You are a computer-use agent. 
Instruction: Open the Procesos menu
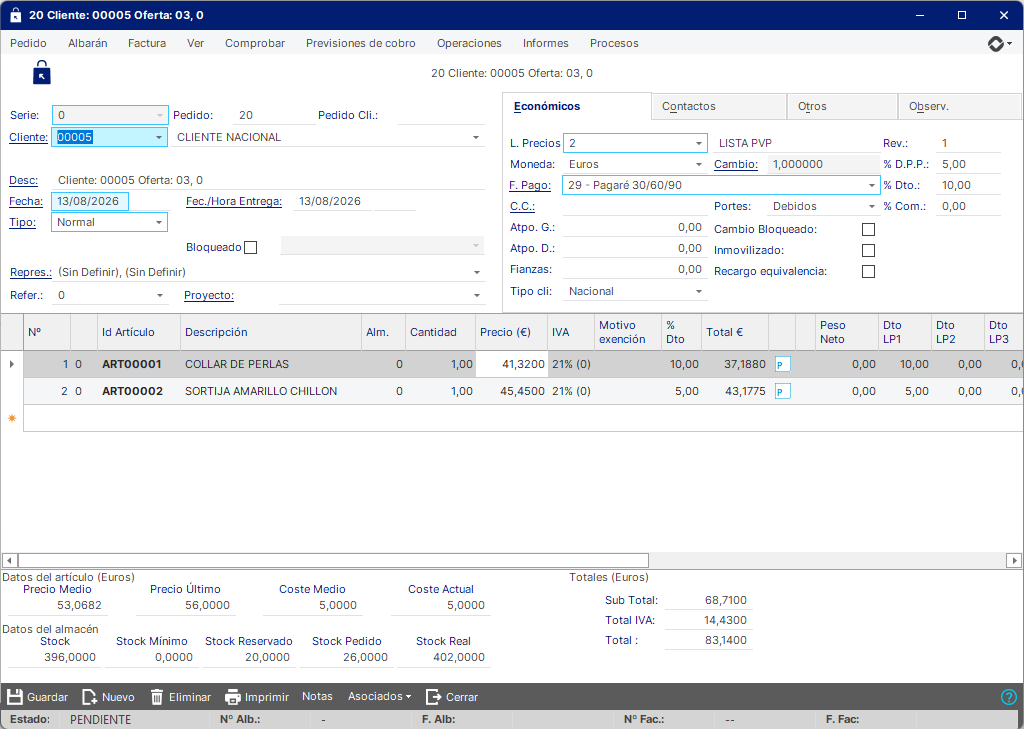[614, 43]
